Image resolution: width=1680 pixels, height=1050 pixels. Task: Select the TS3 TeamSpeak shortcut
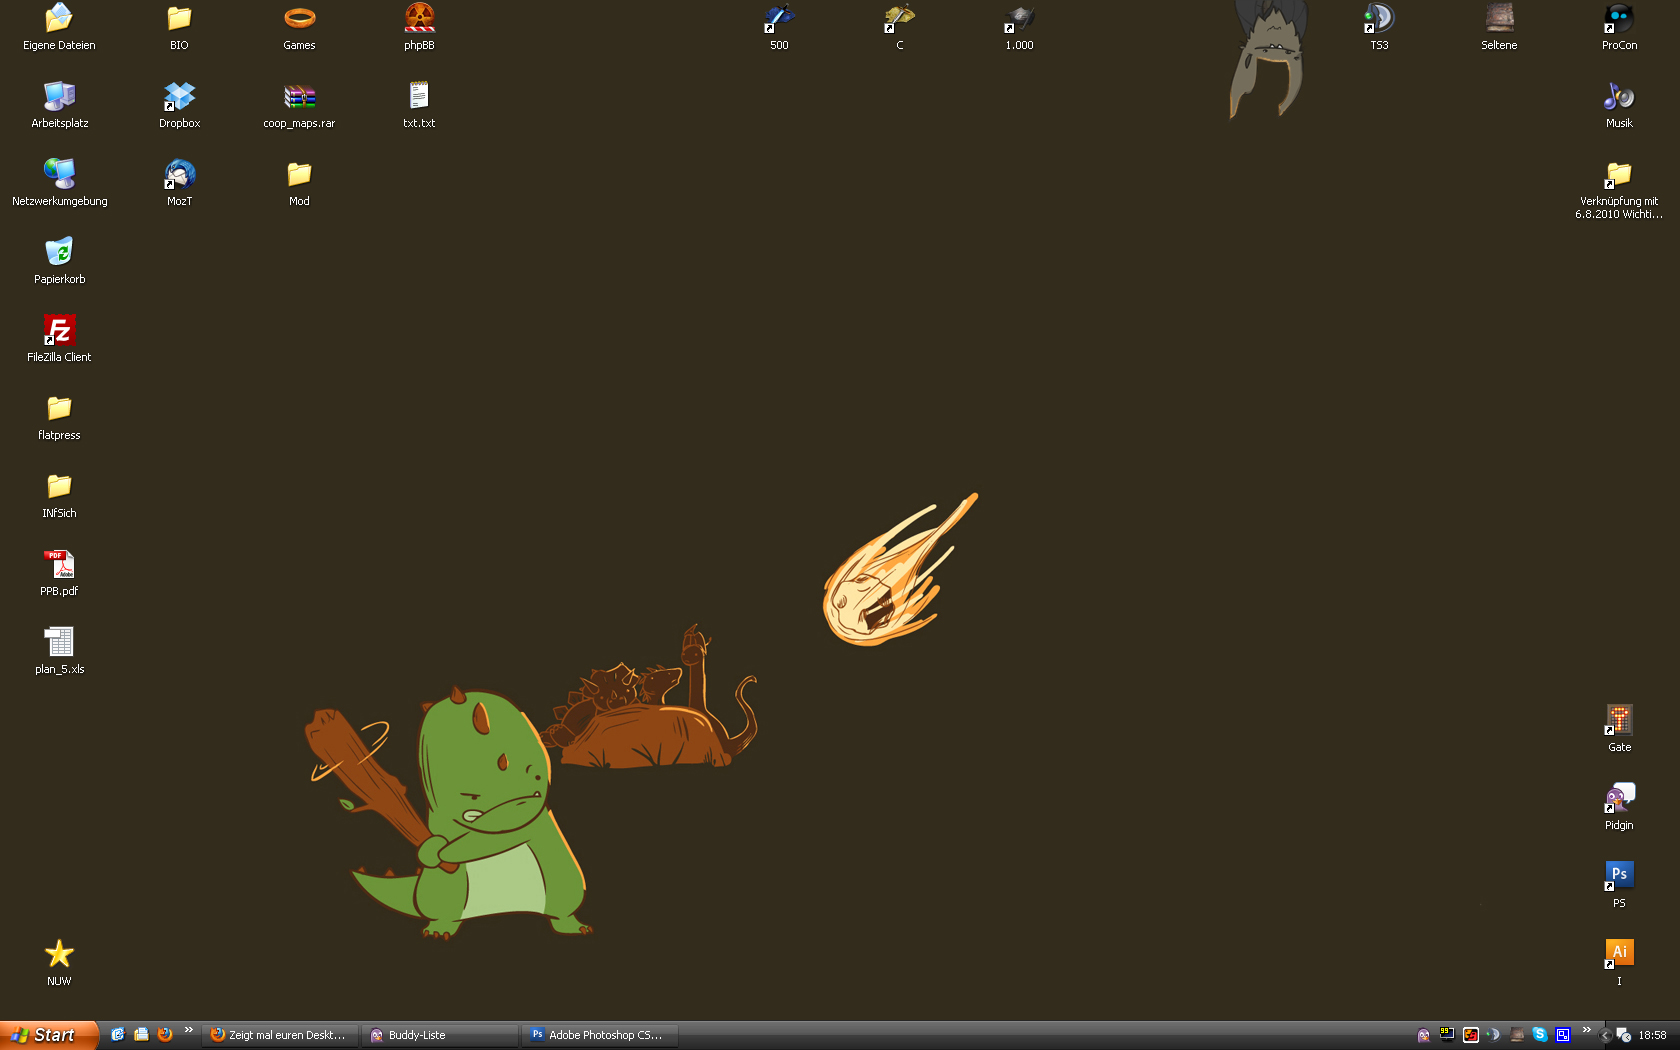[x=1379, y=18]
